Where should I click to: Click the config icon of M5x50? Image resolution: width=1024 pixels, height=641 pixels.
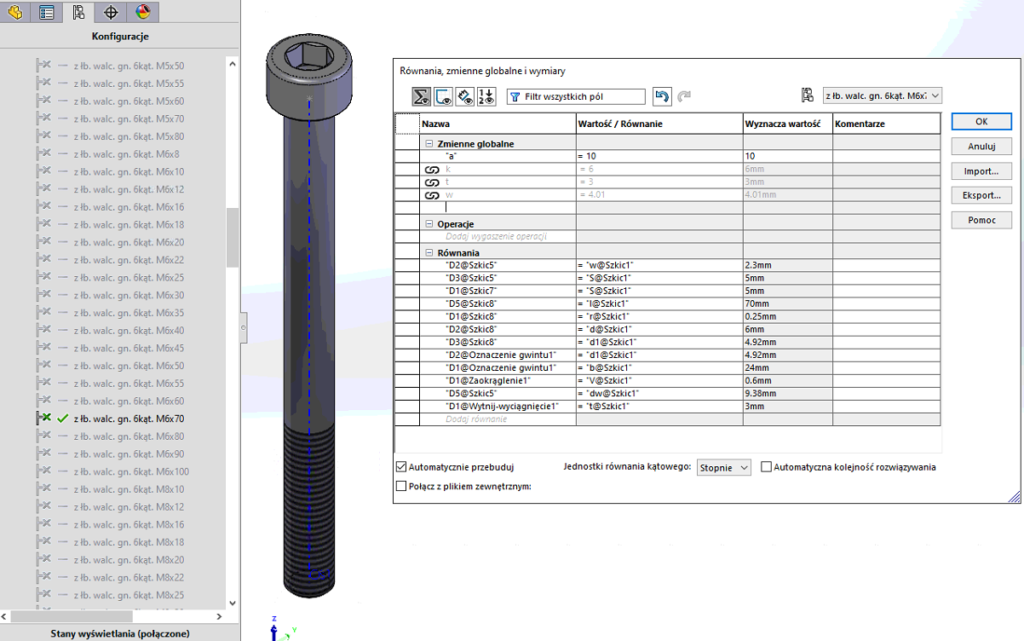click(x=44, y=65)
